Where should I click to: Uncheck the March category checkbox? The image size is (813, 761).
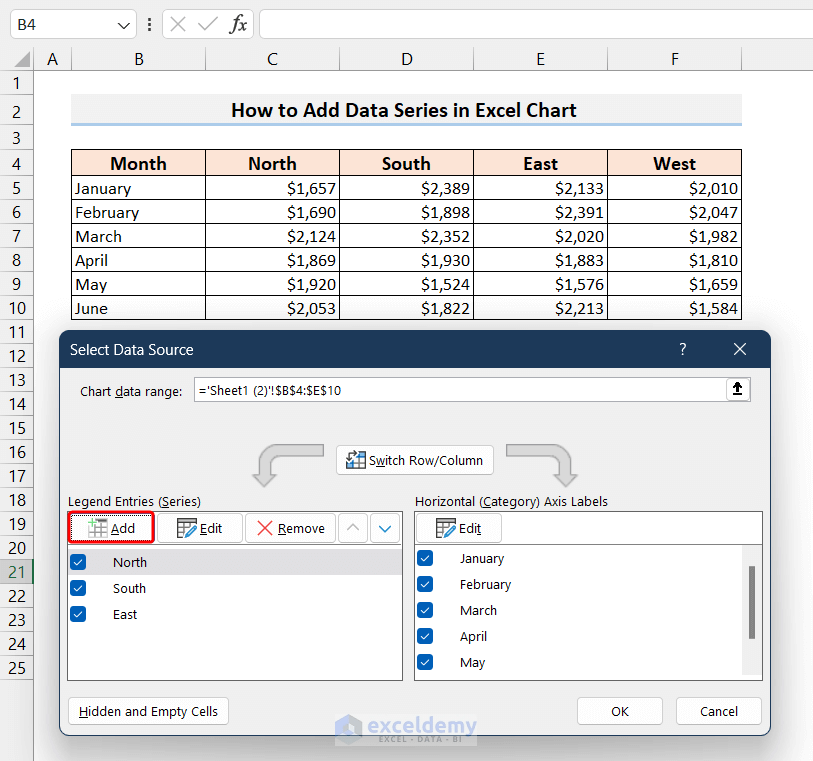(425, 610)
